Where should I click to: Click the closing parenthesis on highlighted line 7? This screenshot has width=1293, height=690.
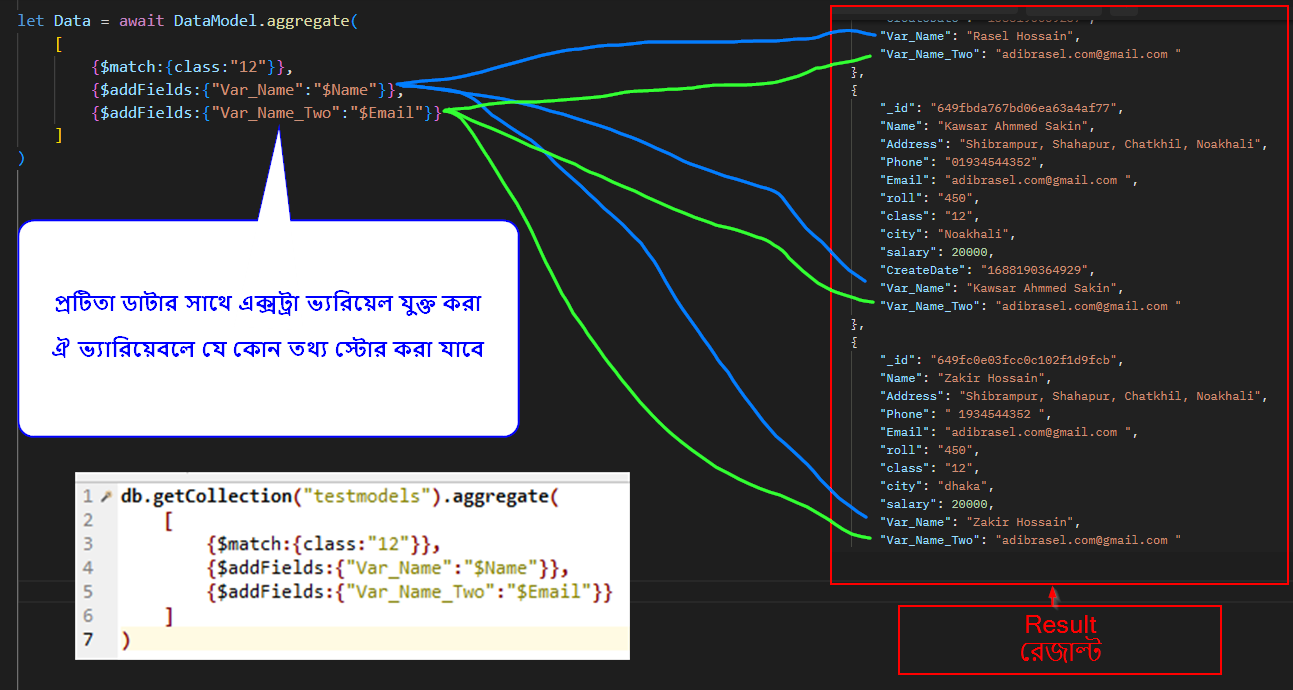(126, 639)
